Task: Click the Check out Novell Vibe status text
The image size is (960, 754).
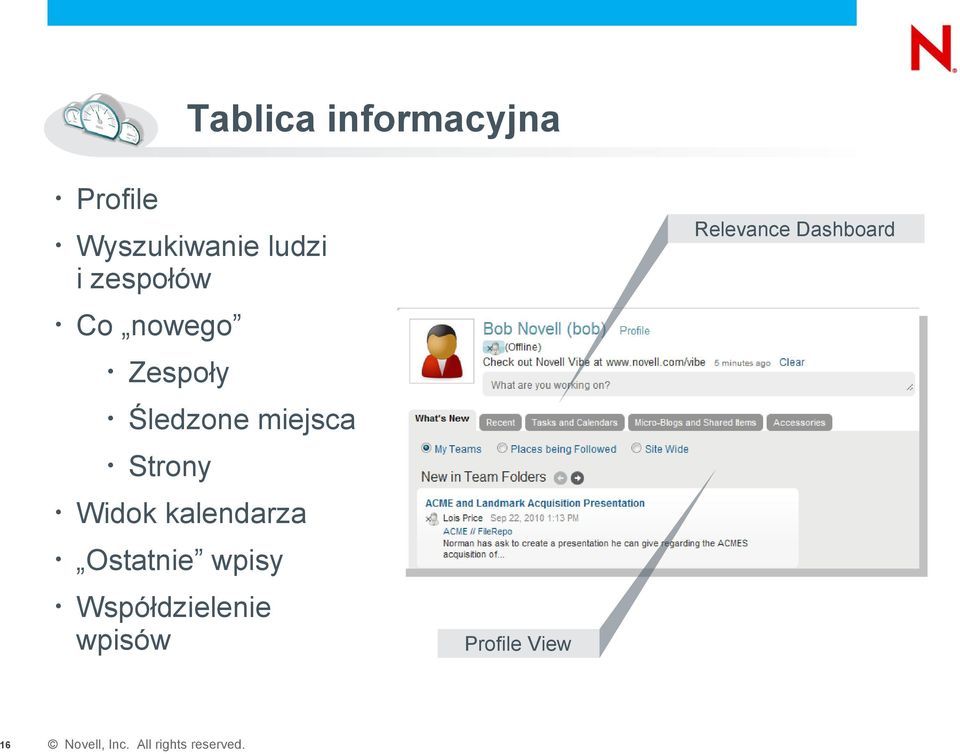Action: pyautogui.click(x=594, y=362)
